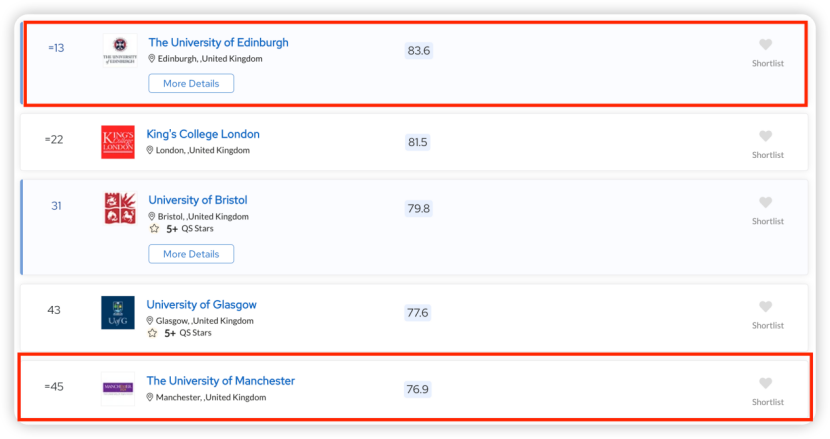The width and height of the screenshot is (830, 439).
Task: Expand More Details for University of Edinburgh
Action: tap(191, 84)
